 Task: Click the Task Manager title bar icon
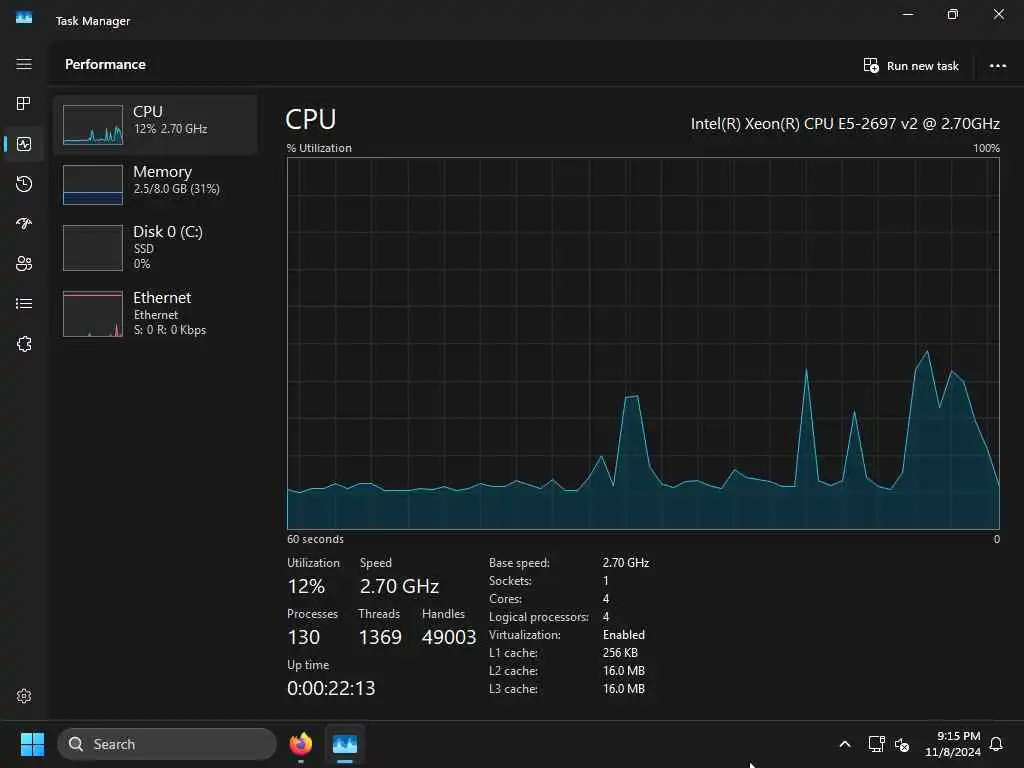click(24, 18)
